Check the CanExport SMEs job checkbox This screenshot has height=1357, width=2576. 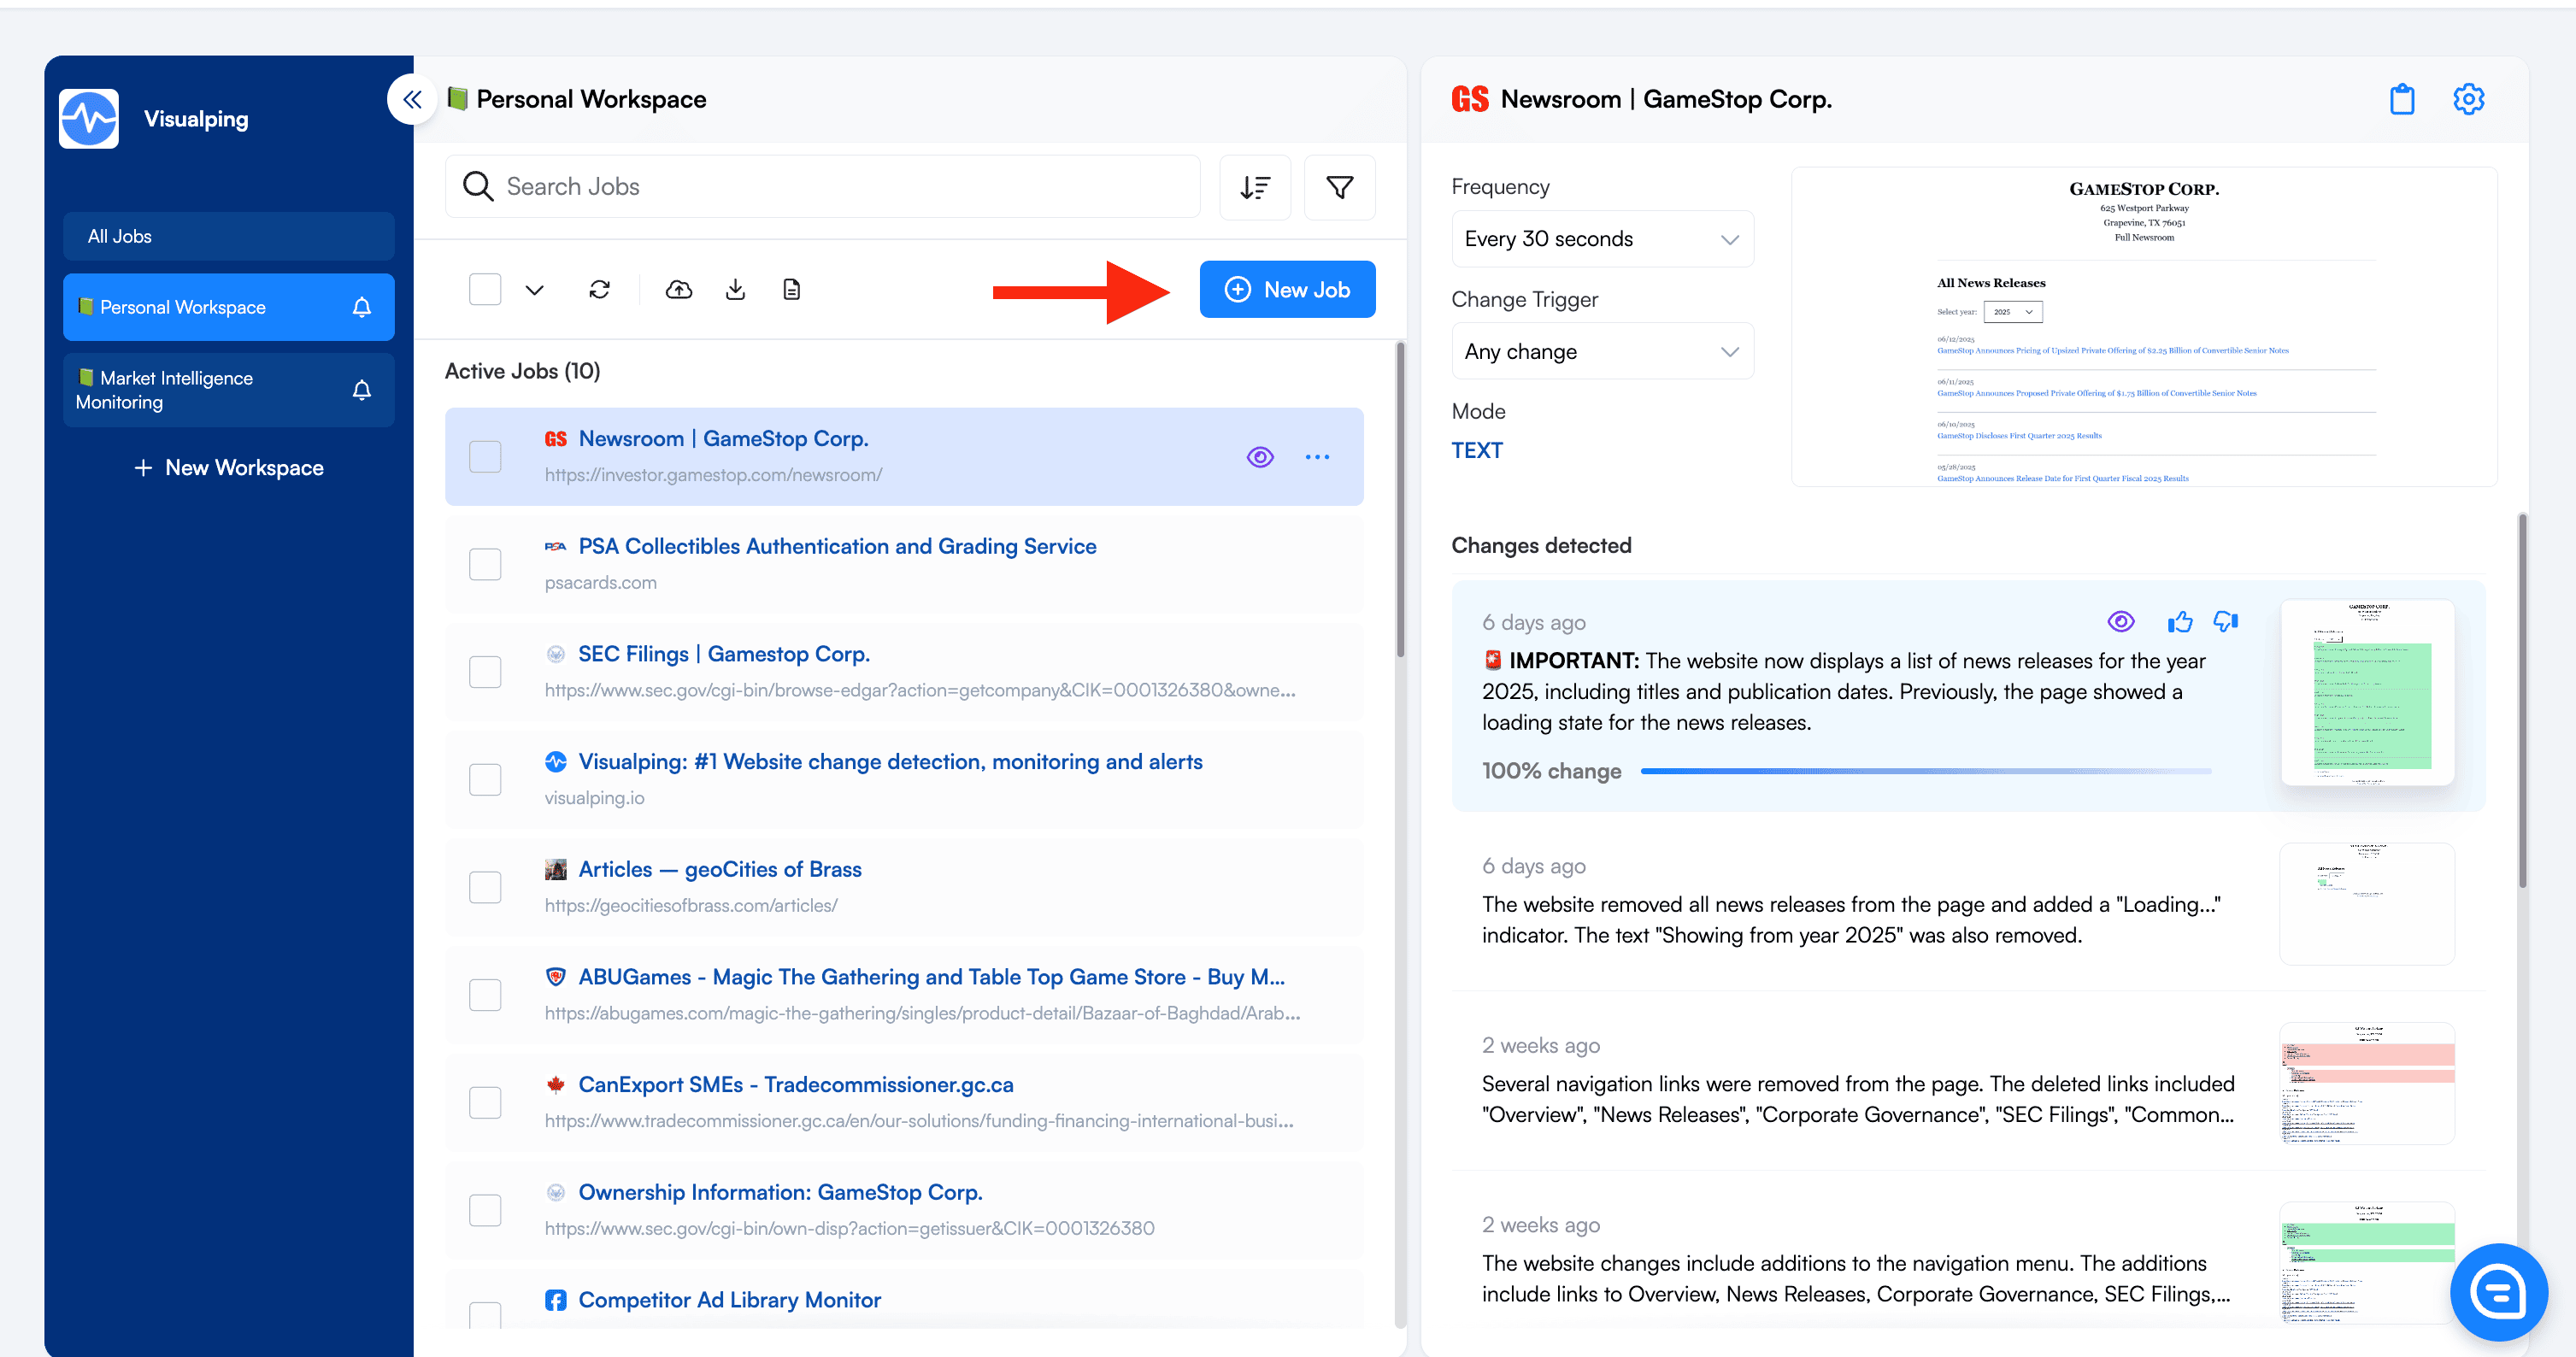click(x=485, y=1103)
